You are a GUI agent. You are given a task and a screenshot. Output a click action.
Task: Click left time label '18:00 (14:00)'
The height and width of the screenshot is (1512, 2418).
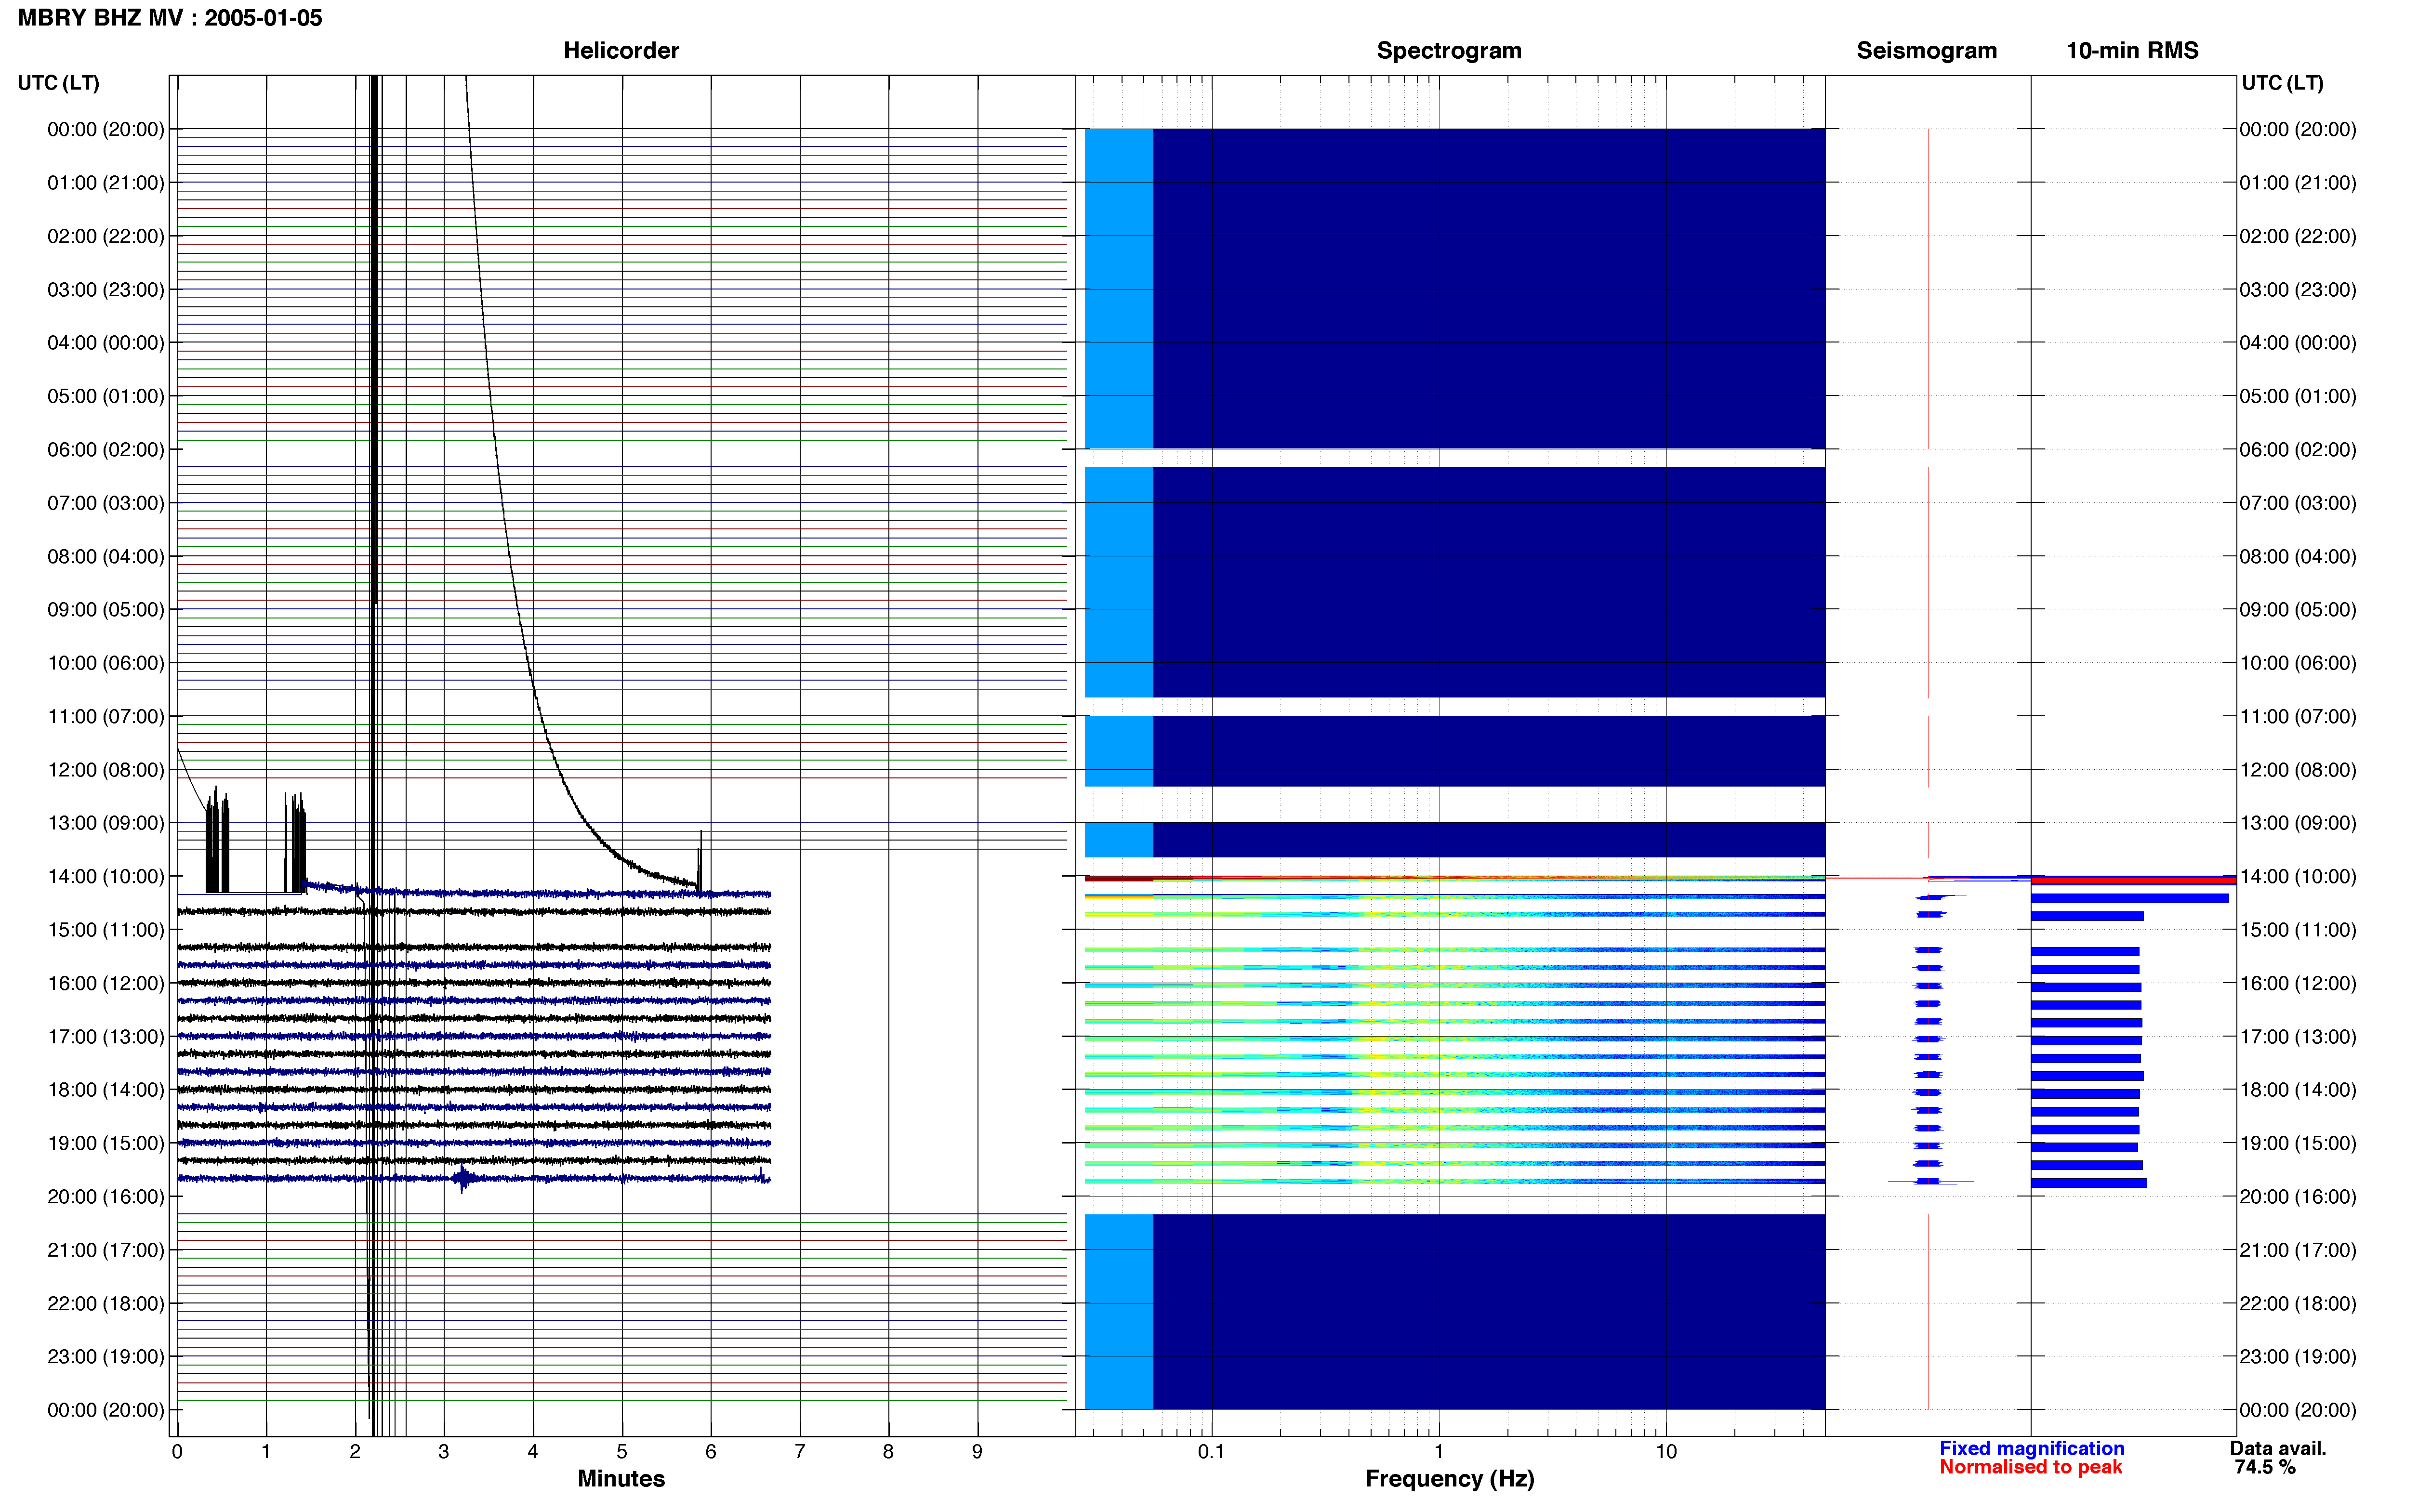tap(106, 1090)
